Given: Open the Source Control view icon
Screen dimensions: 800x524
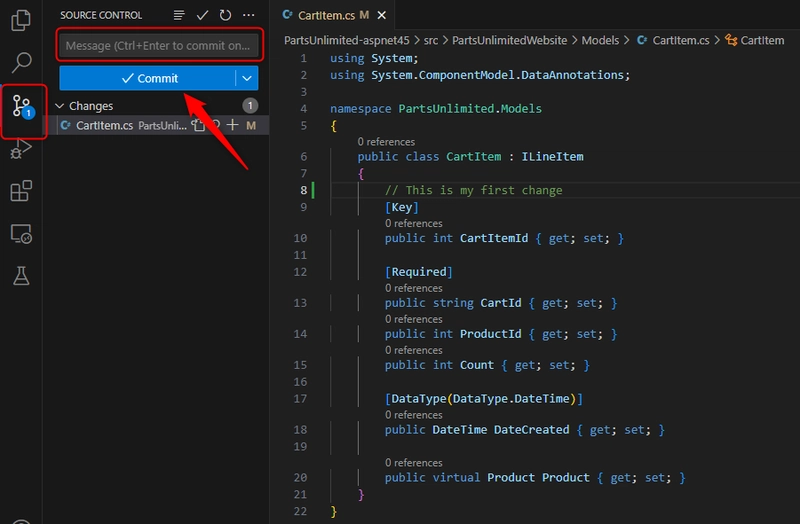Looking at the screenshot, I should pyautogui.click(x=23, y=107).
